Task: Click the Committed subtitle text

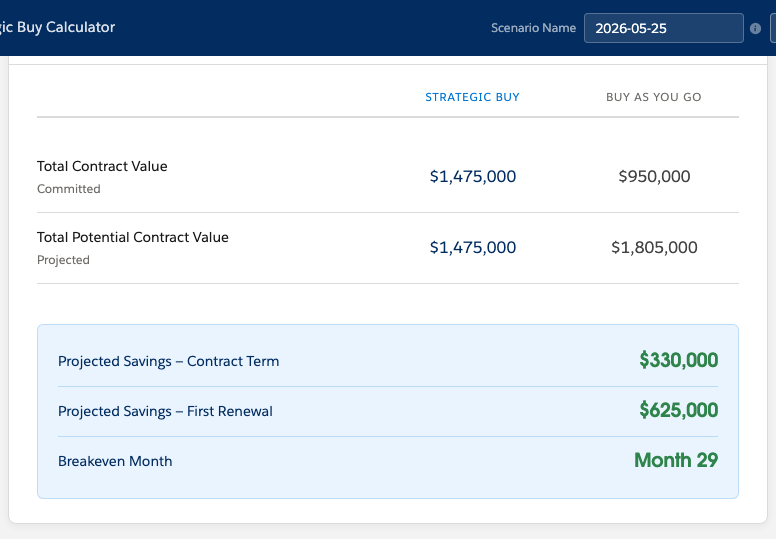Action: [69, 189]
